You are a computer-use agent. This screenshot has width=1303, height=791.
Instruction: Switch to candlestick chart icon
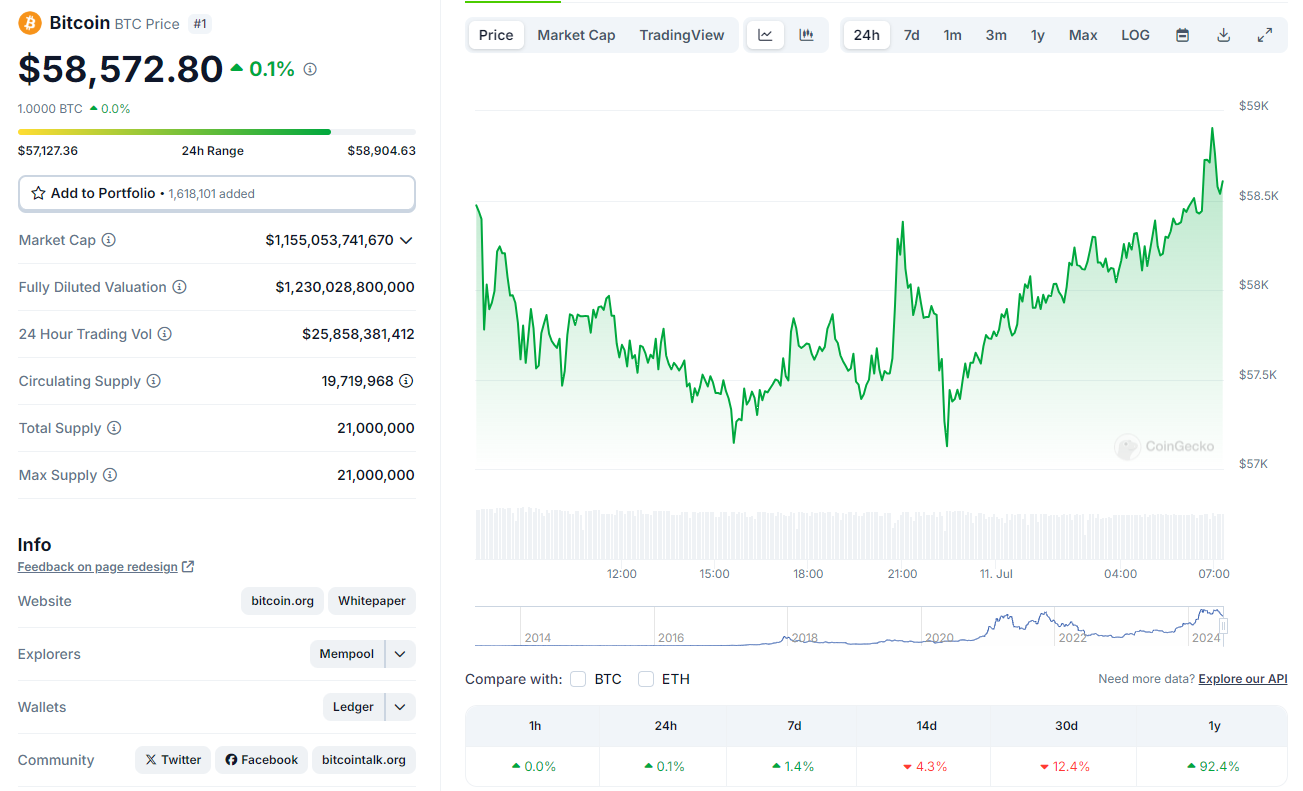[806, 35]
